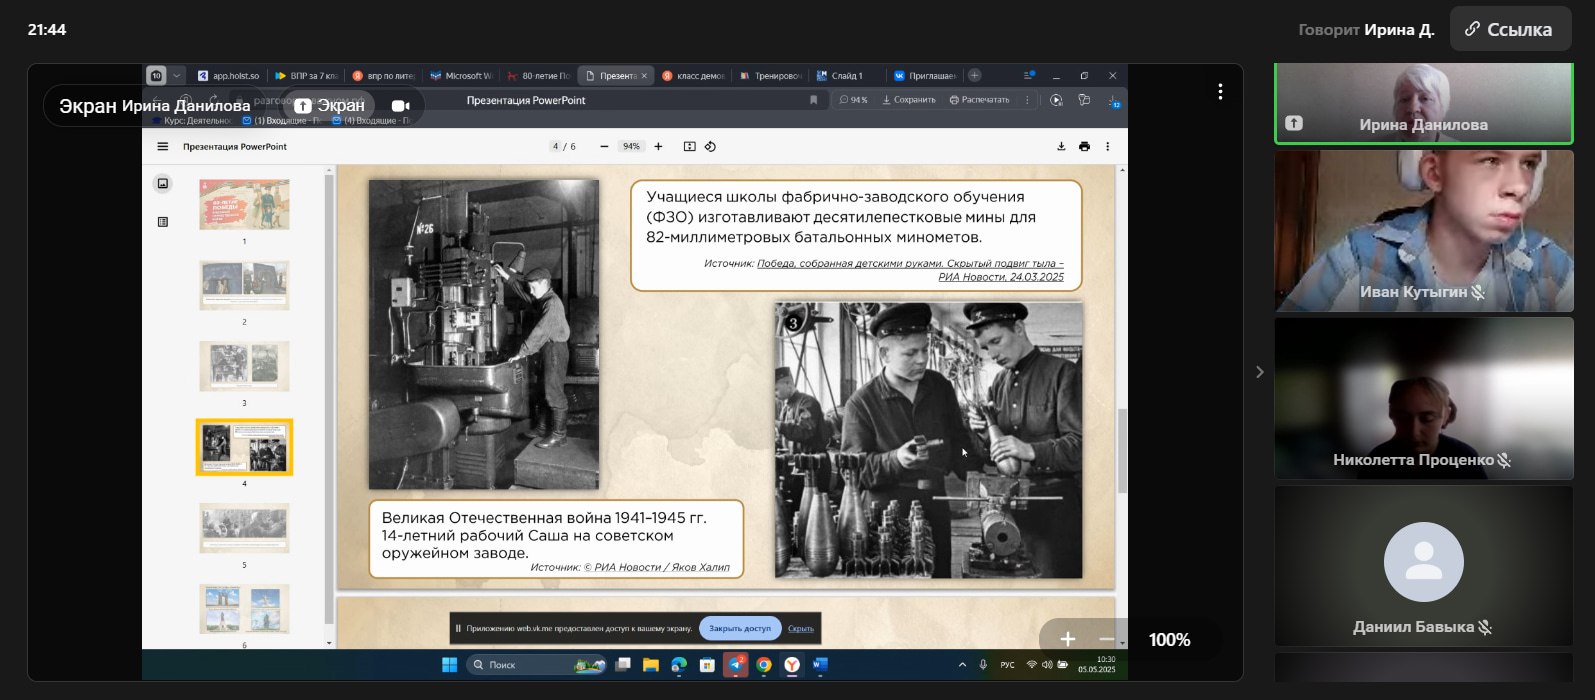Screen dimensions: 1595x700
Task: Open the Windows Start menu
Action: pyautogui.click(x=450, y=665)
